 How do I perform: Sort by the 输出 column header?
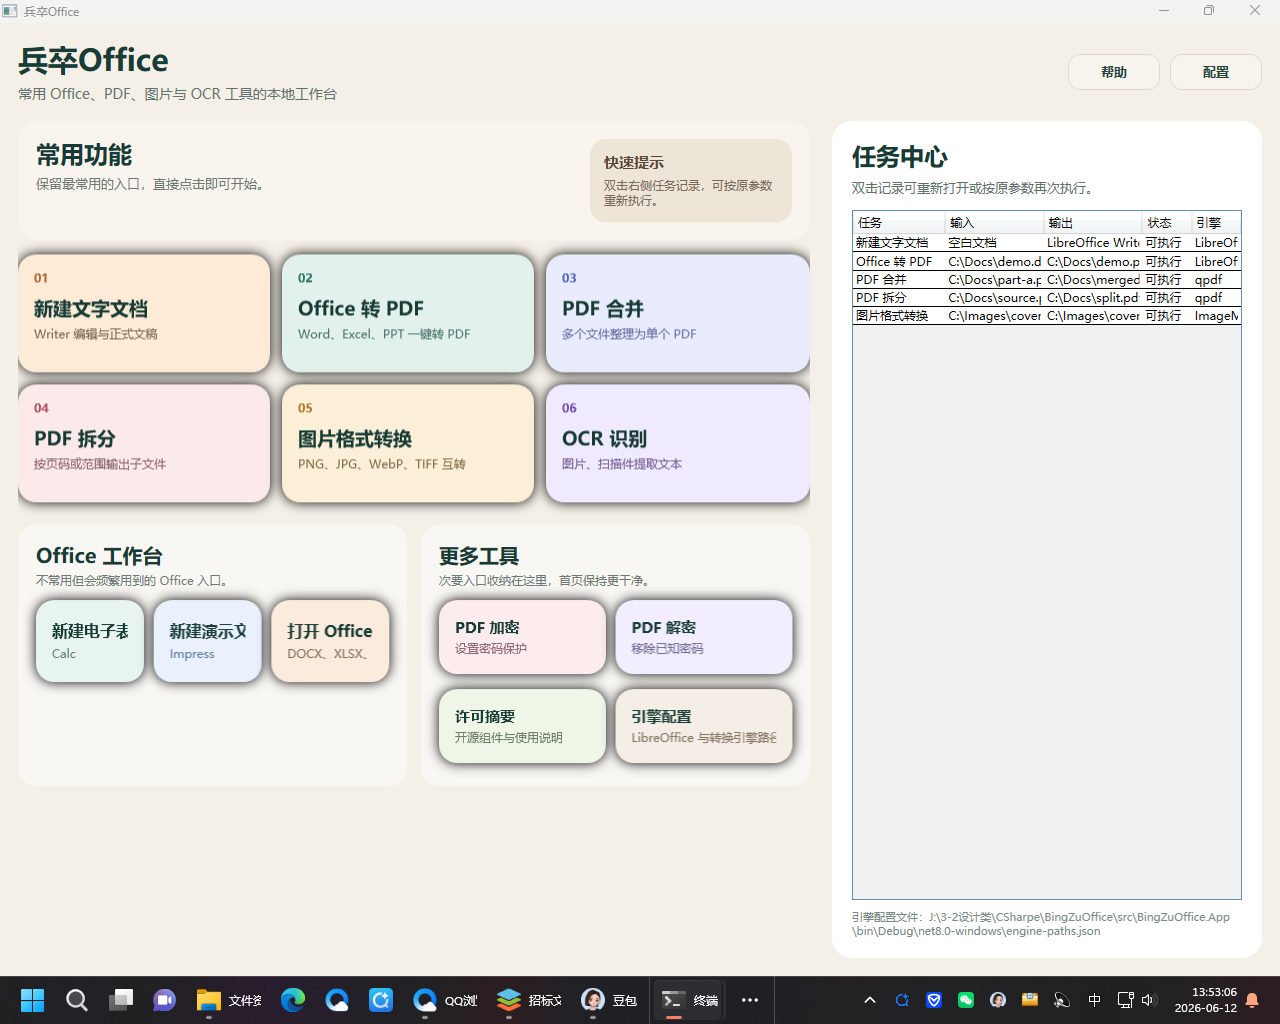pyautogui.click(x=1093, y=222)
